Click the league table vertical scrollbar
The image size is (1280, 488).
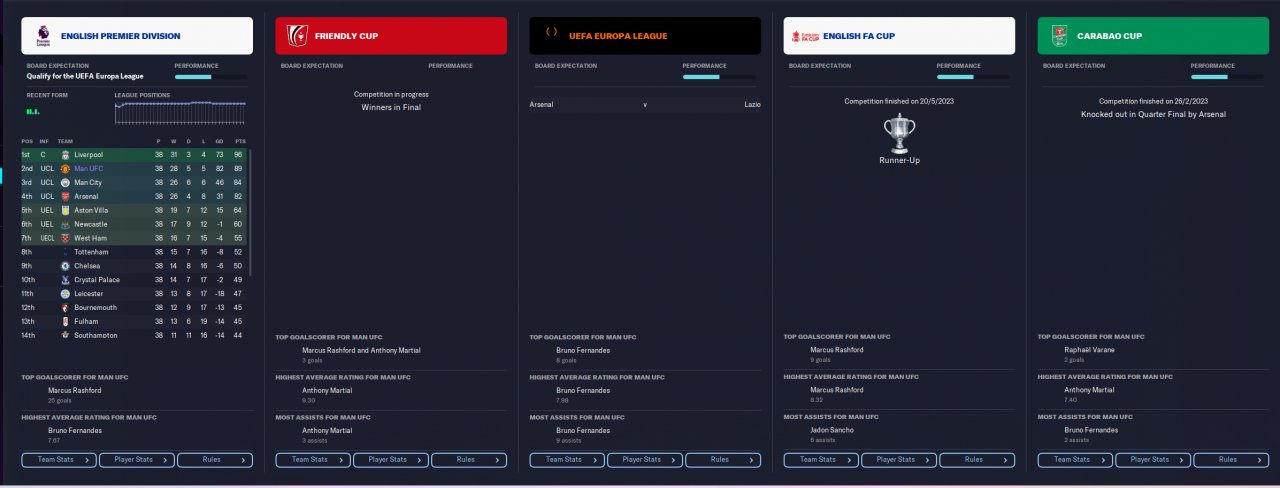click(x=251, y=212)
